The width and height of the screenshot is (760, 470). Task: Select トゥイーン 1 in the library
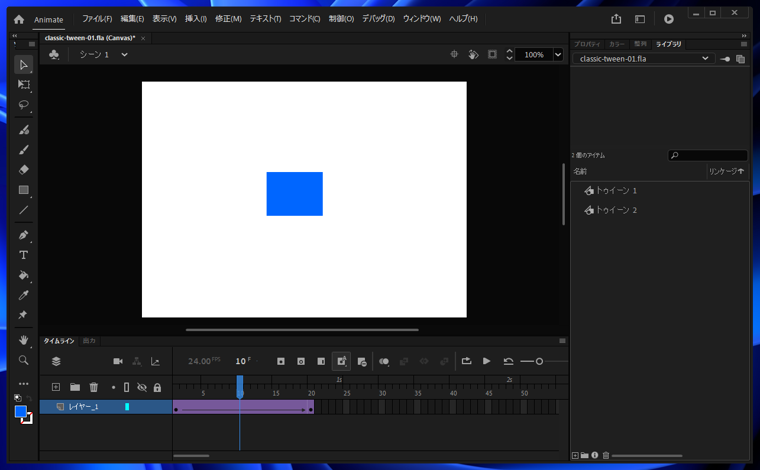coord(615,190)
